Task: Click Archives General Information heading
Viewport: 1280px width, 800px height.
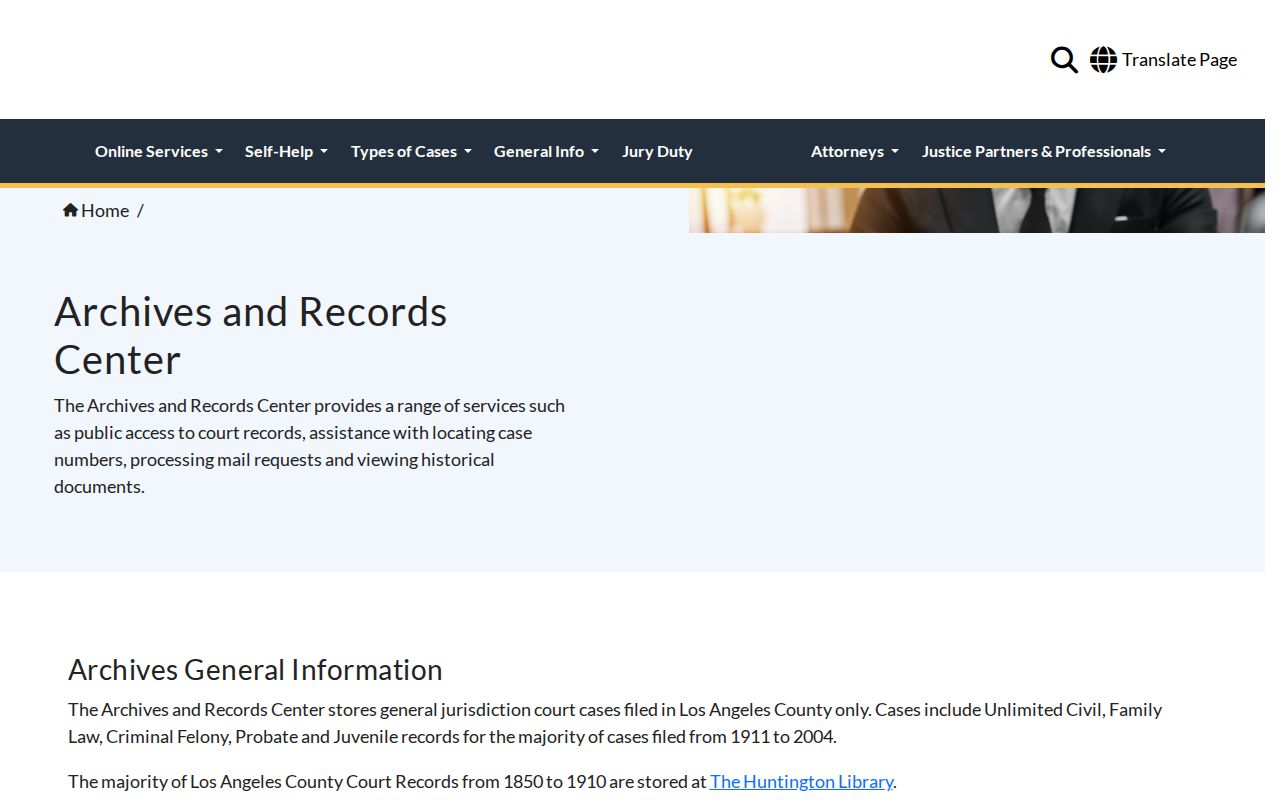Action: (x=255, y=670)
